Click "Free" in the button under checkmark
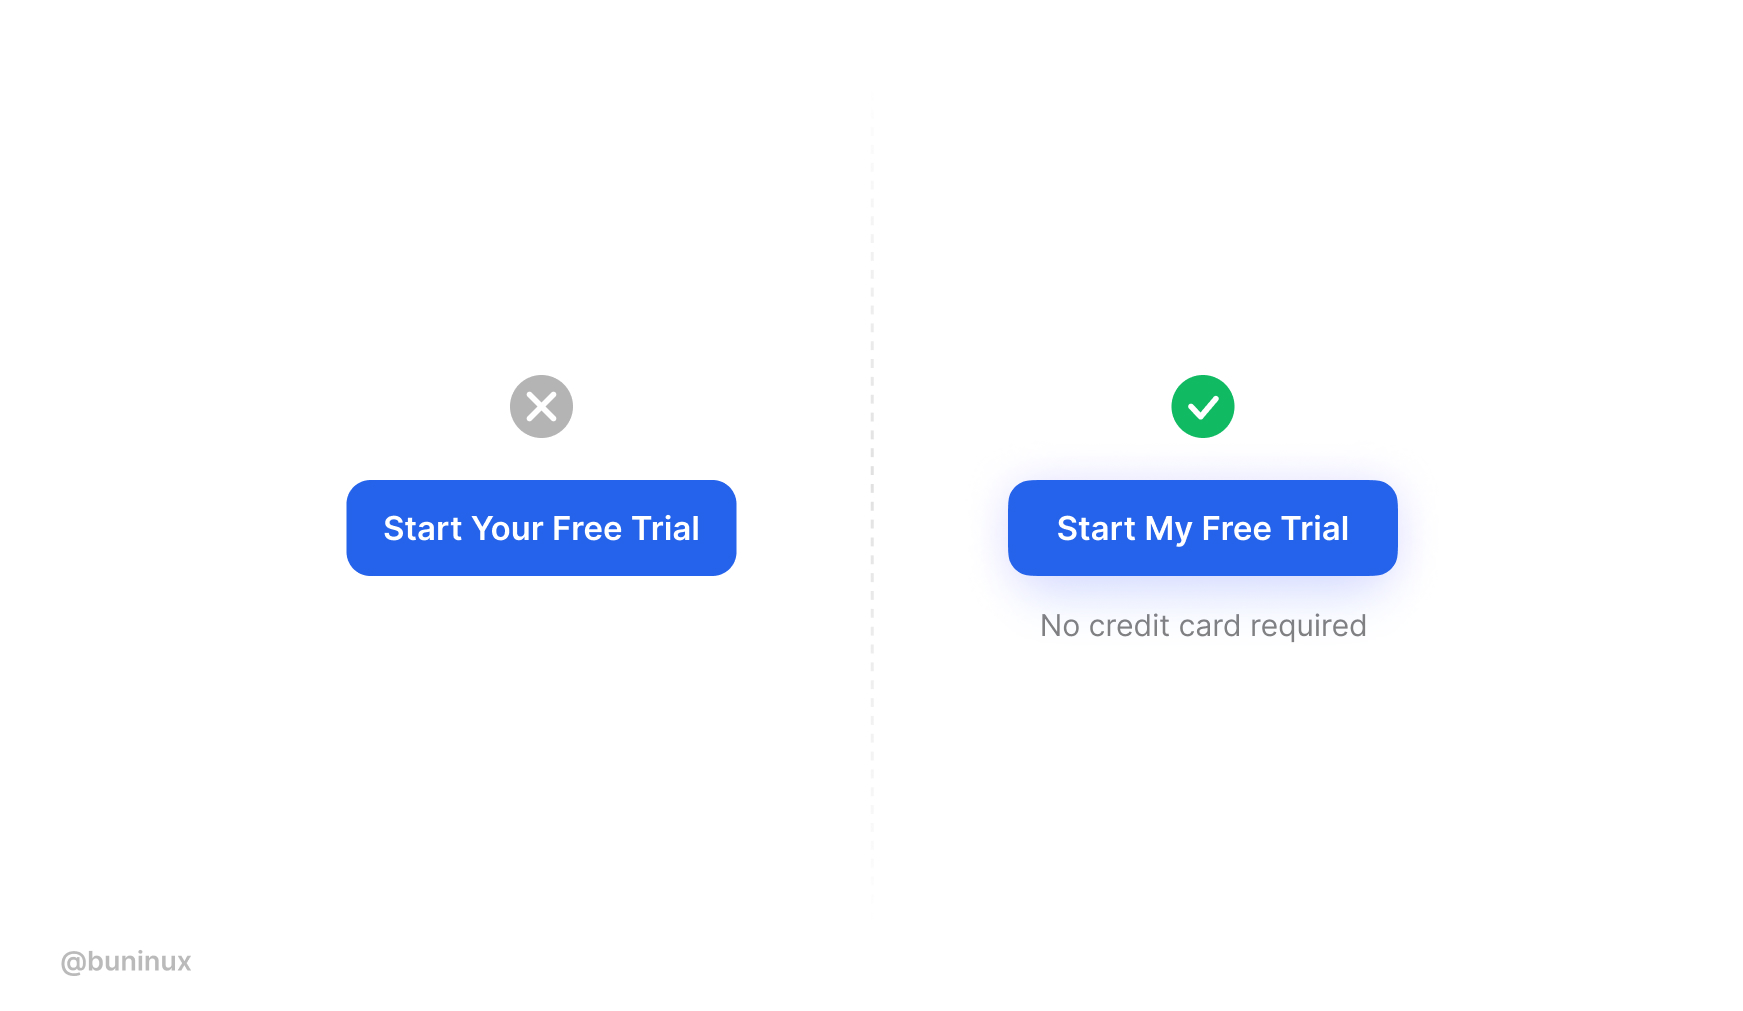This screenshot has height=1011, width=1743. point(1236,528)
